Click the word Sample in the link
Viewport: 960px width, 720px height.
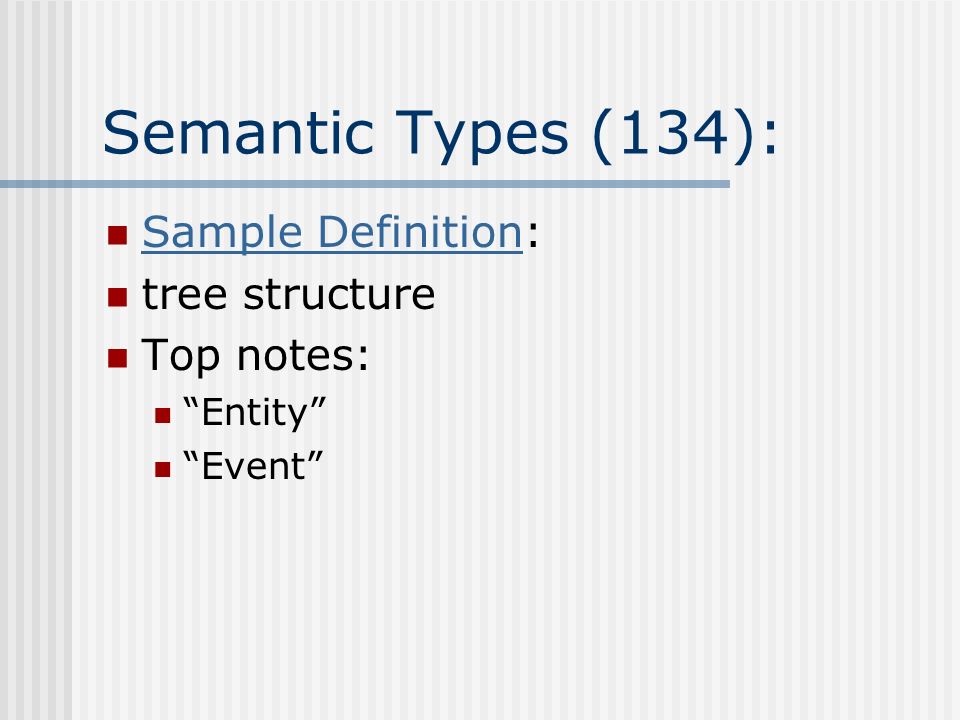click(222, 233)
